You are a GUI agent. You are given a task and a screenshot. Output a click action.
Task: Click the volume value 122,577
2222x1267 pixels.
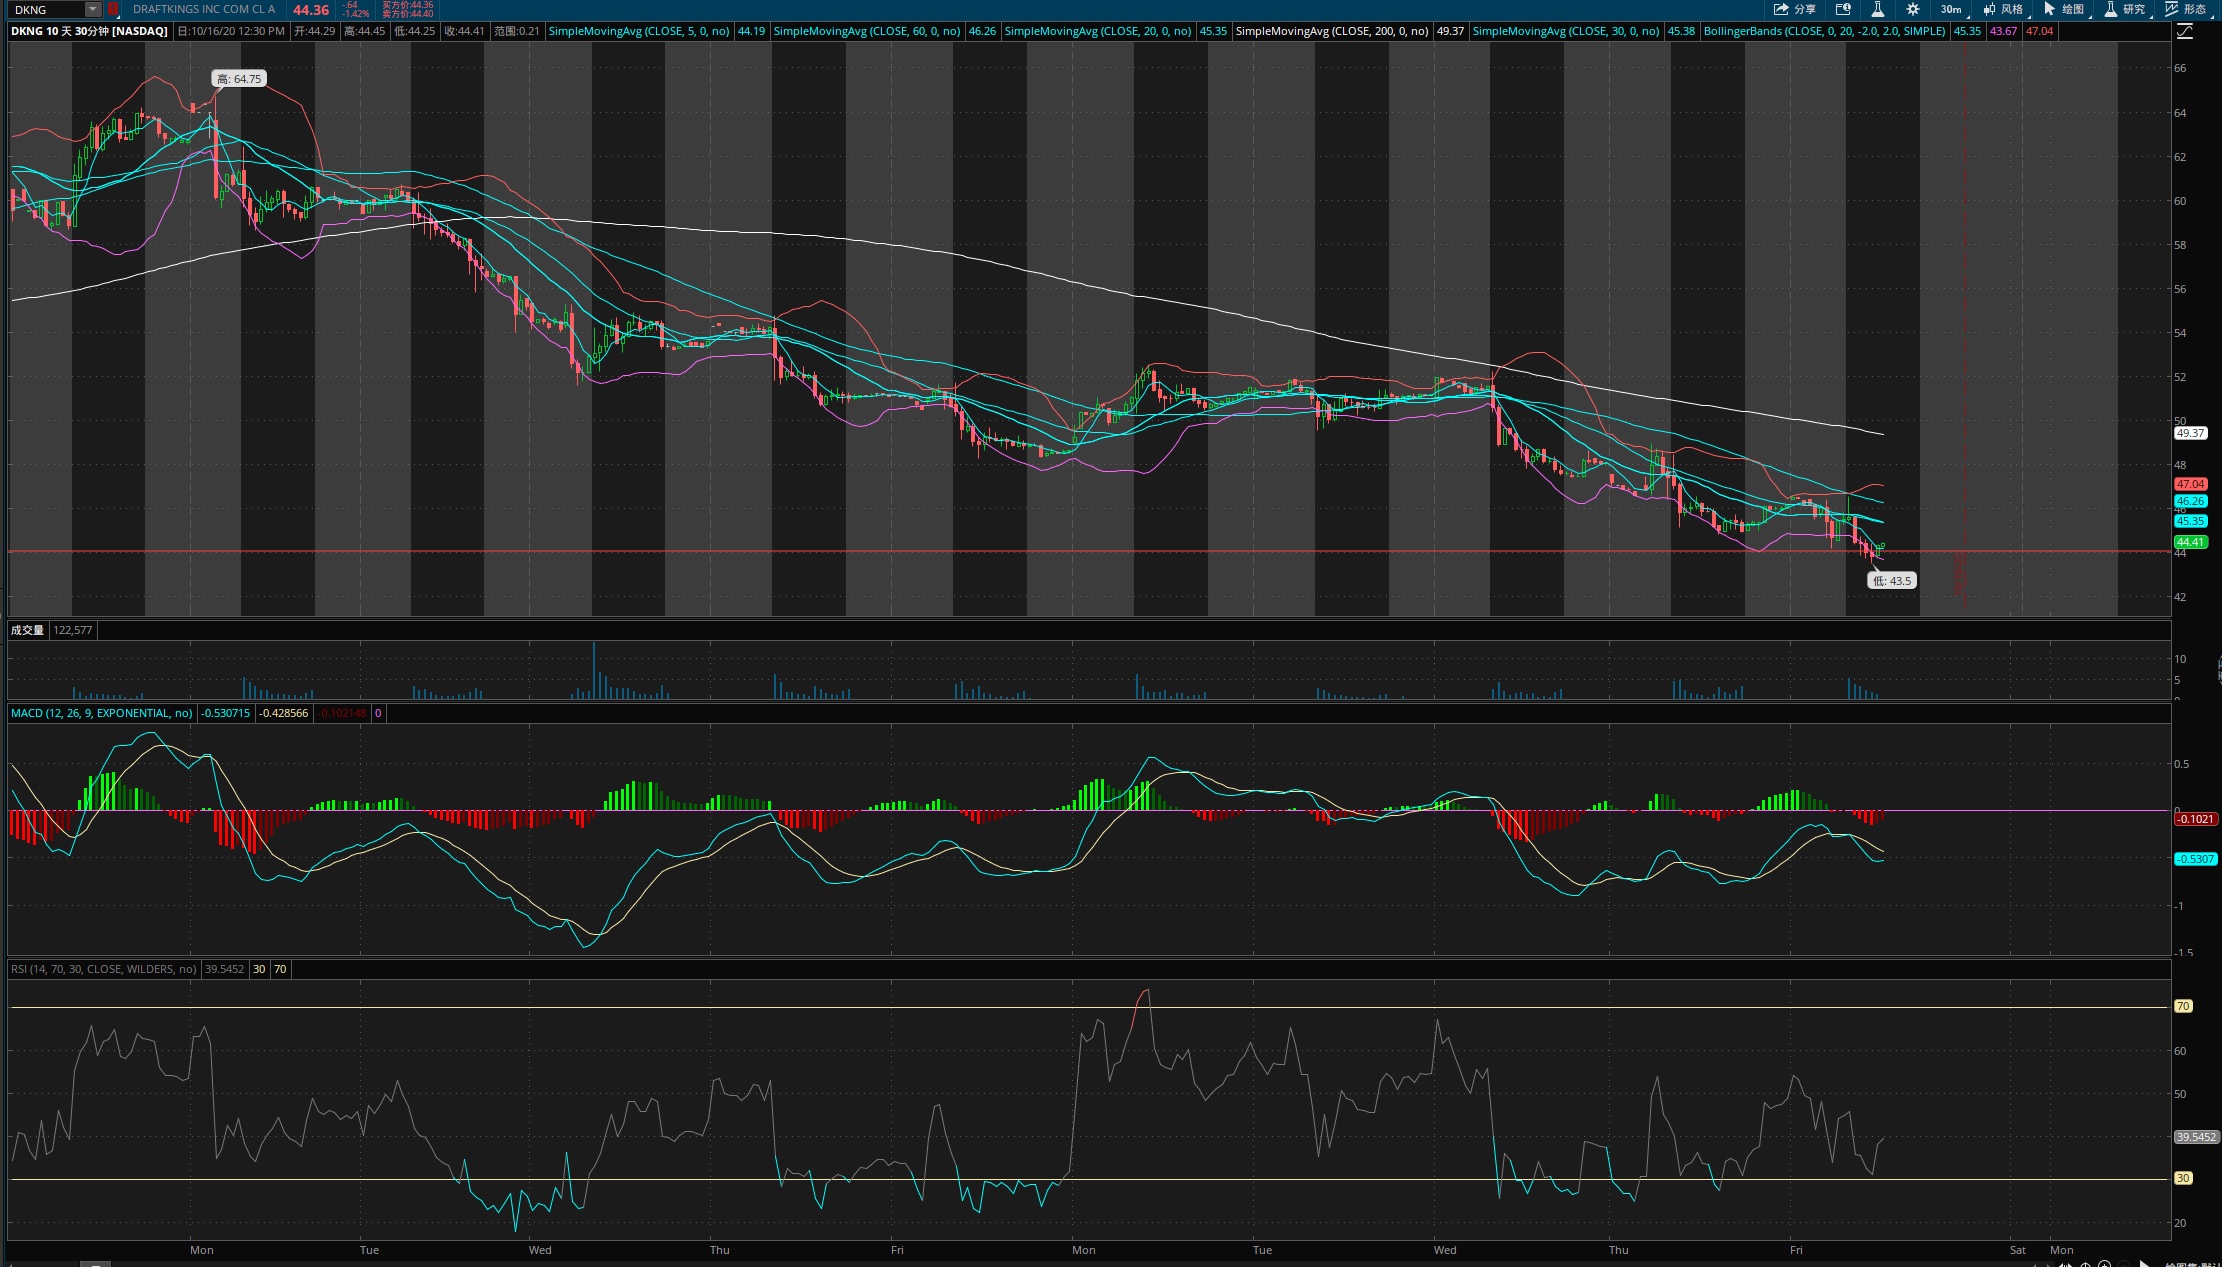[x=72, y=630]
